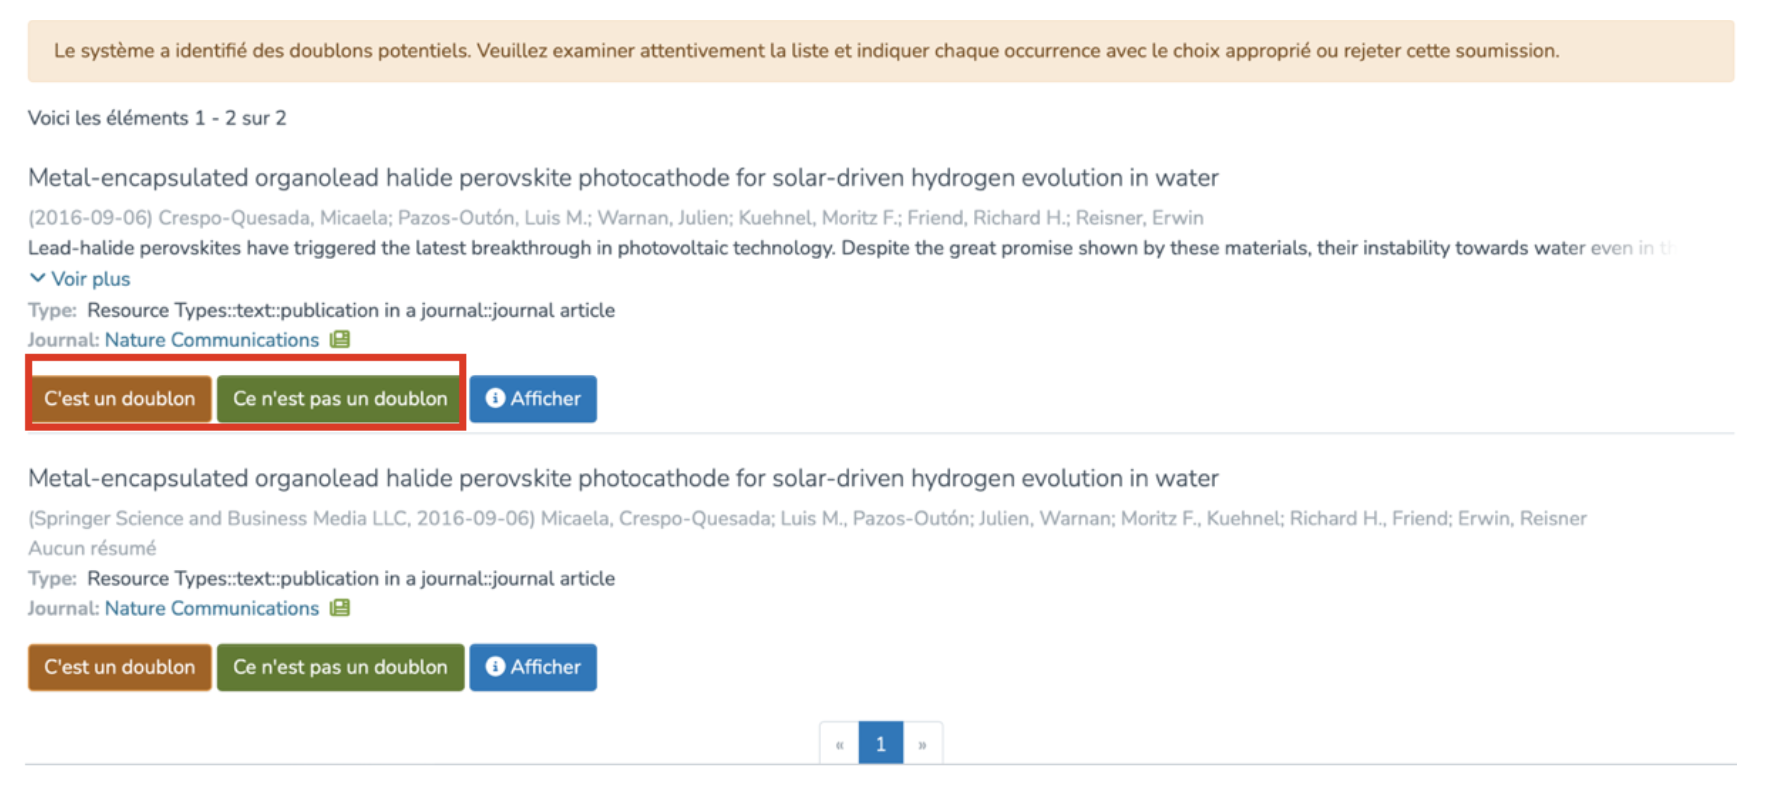Click the "Aucun résumé" text of second record

92,548
